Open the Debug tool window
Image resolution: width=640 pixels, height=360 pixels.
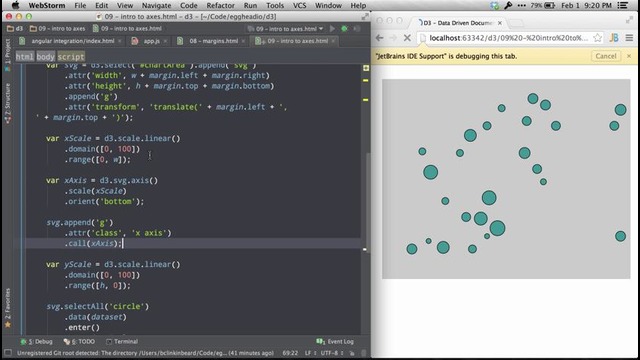coord(37,342)
